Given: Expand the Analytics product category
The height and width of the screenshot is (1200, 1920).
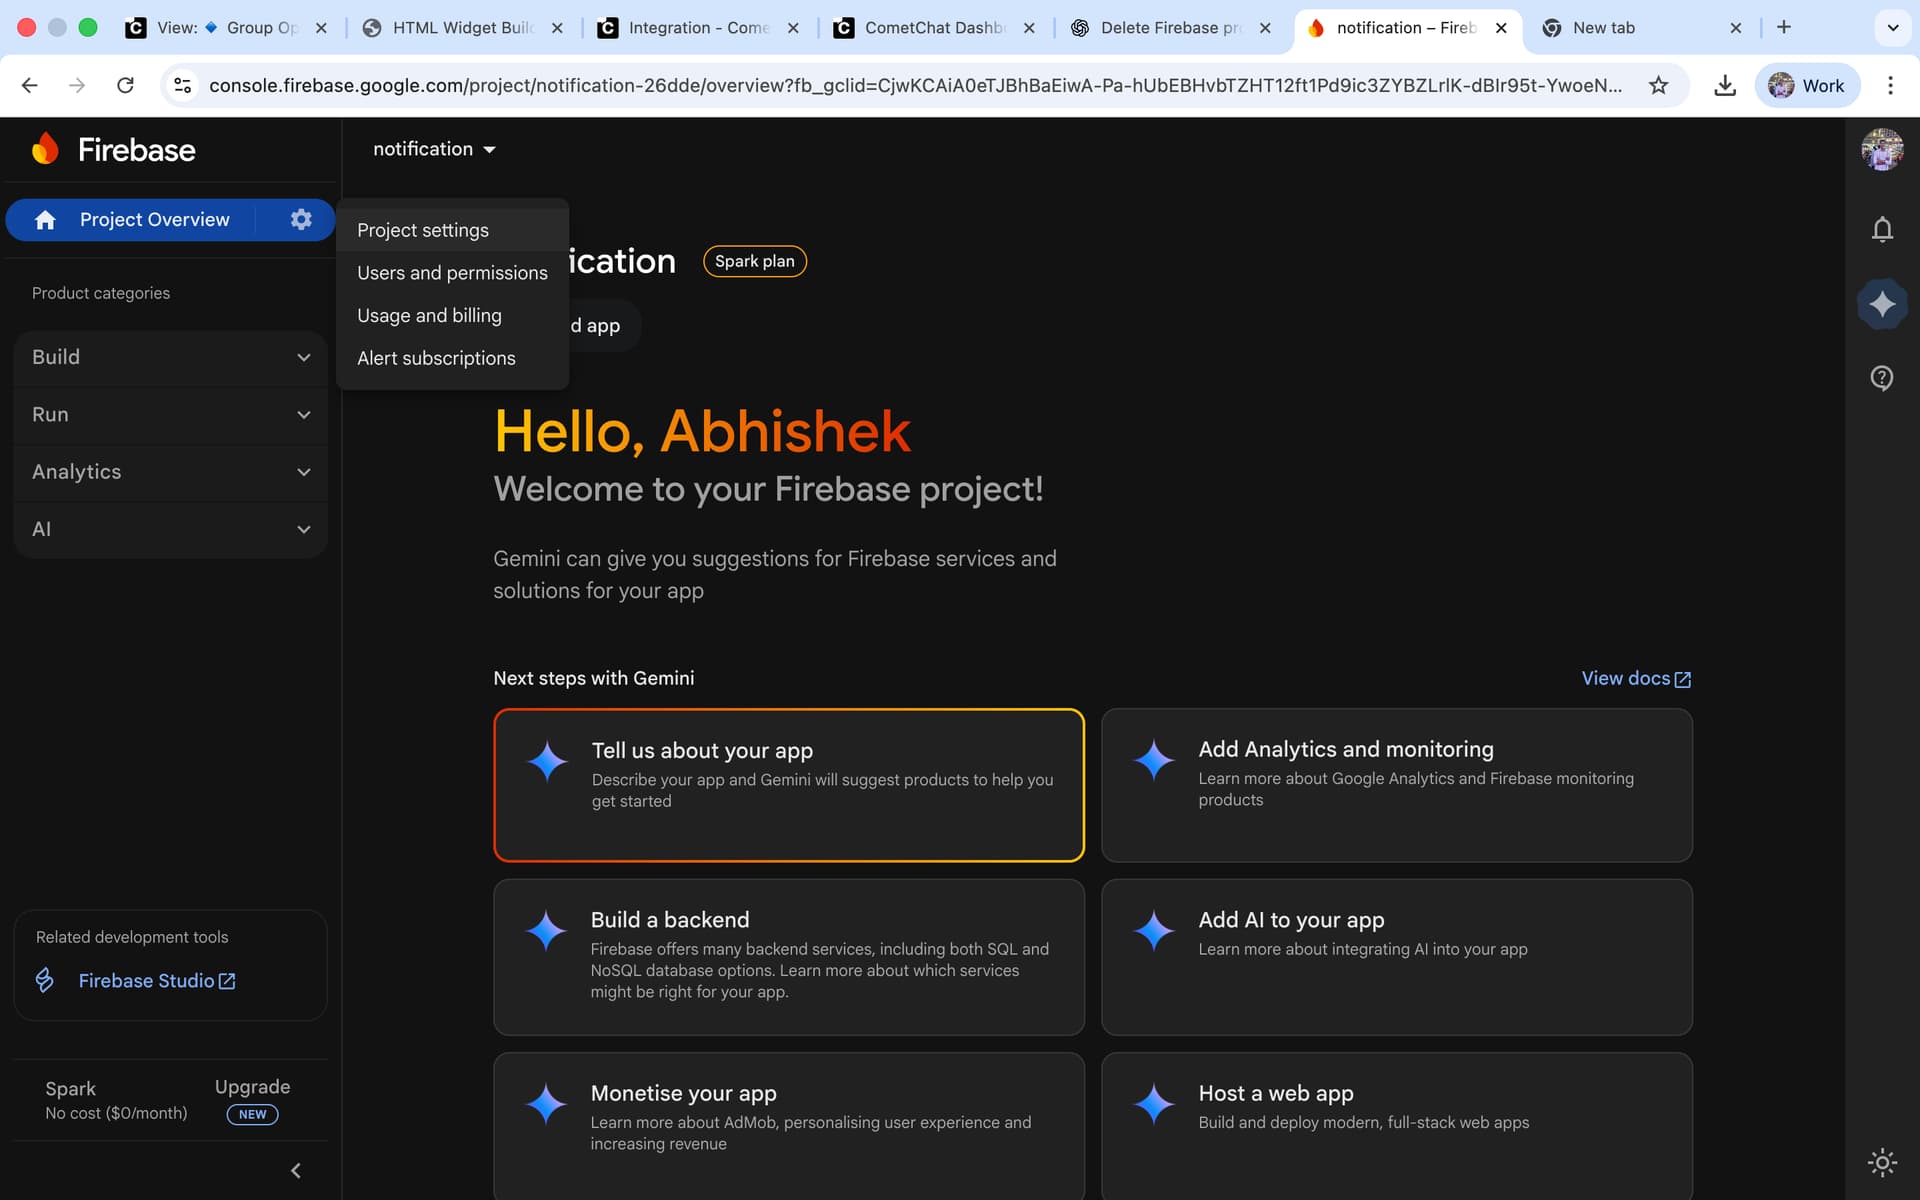Looking at the screenshot, I should pyautogui.click(x=171, y=472).
